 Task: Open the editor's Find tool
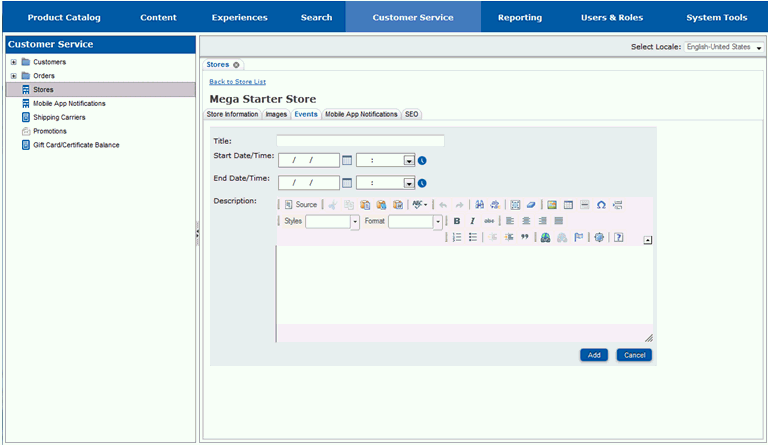coord(480,205)
